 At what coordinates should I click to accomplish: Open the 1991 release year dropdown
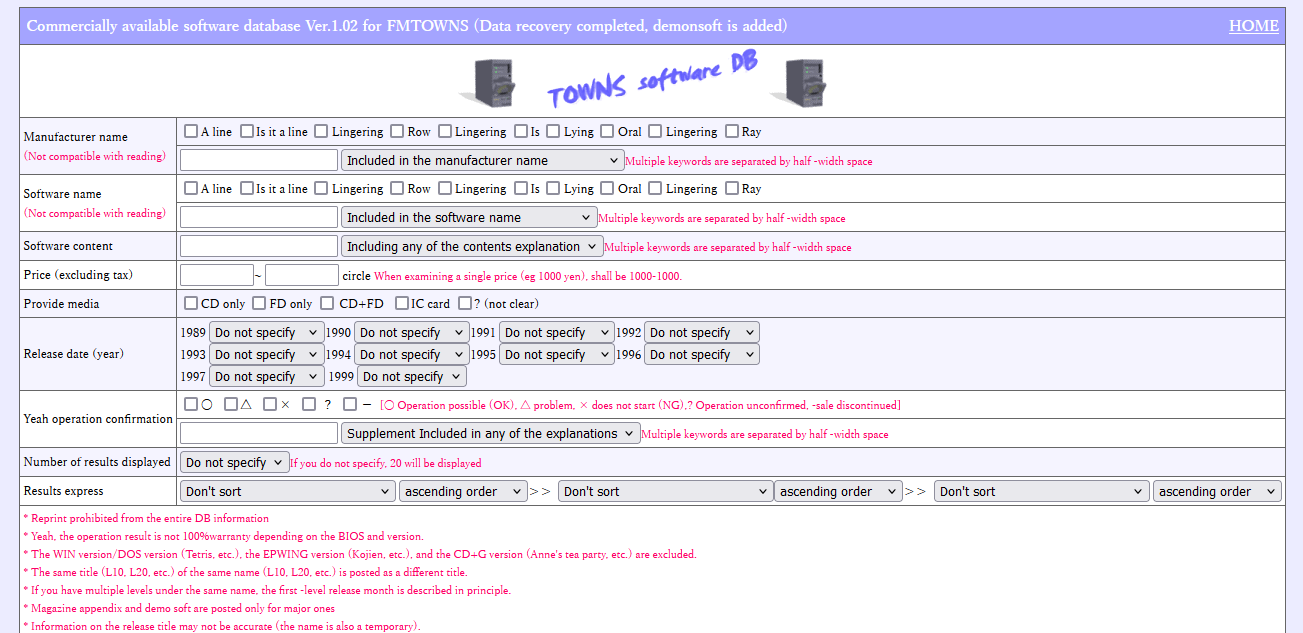click(x=557, y=332)
